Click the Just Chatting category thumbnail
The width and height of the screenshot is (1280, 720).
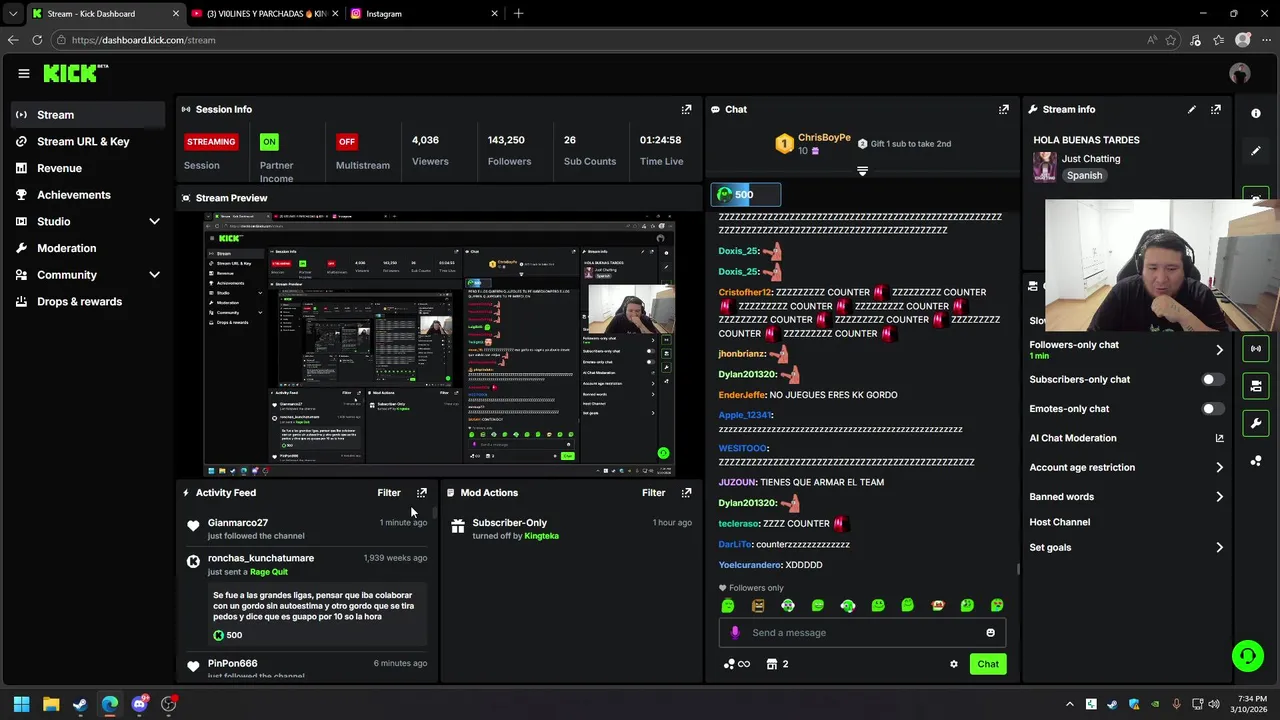pyautogui.click(x=1045, y=167)
